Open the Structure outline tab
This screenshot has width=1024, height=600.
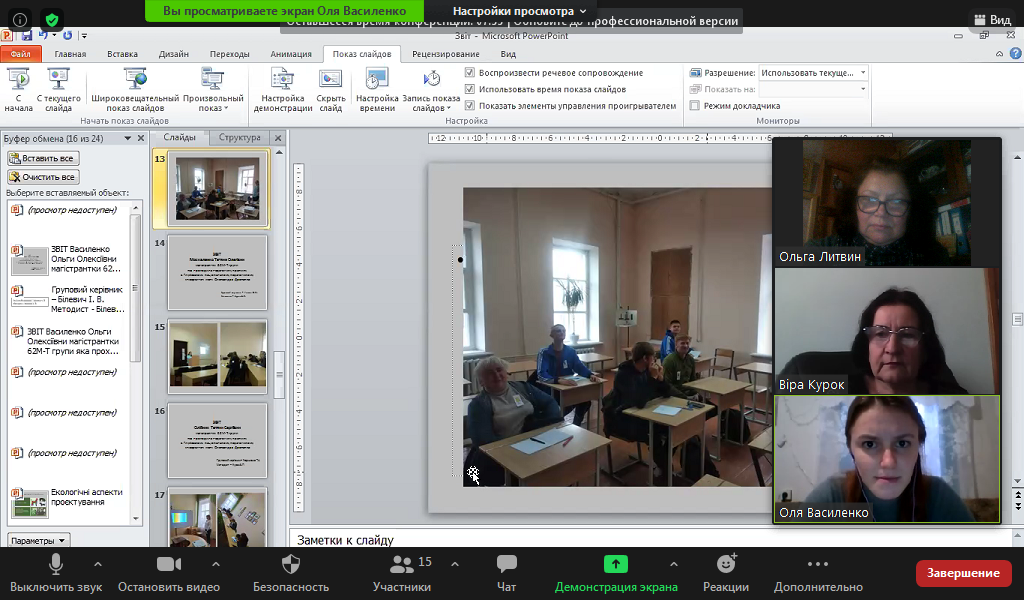[x=240, y=137]
